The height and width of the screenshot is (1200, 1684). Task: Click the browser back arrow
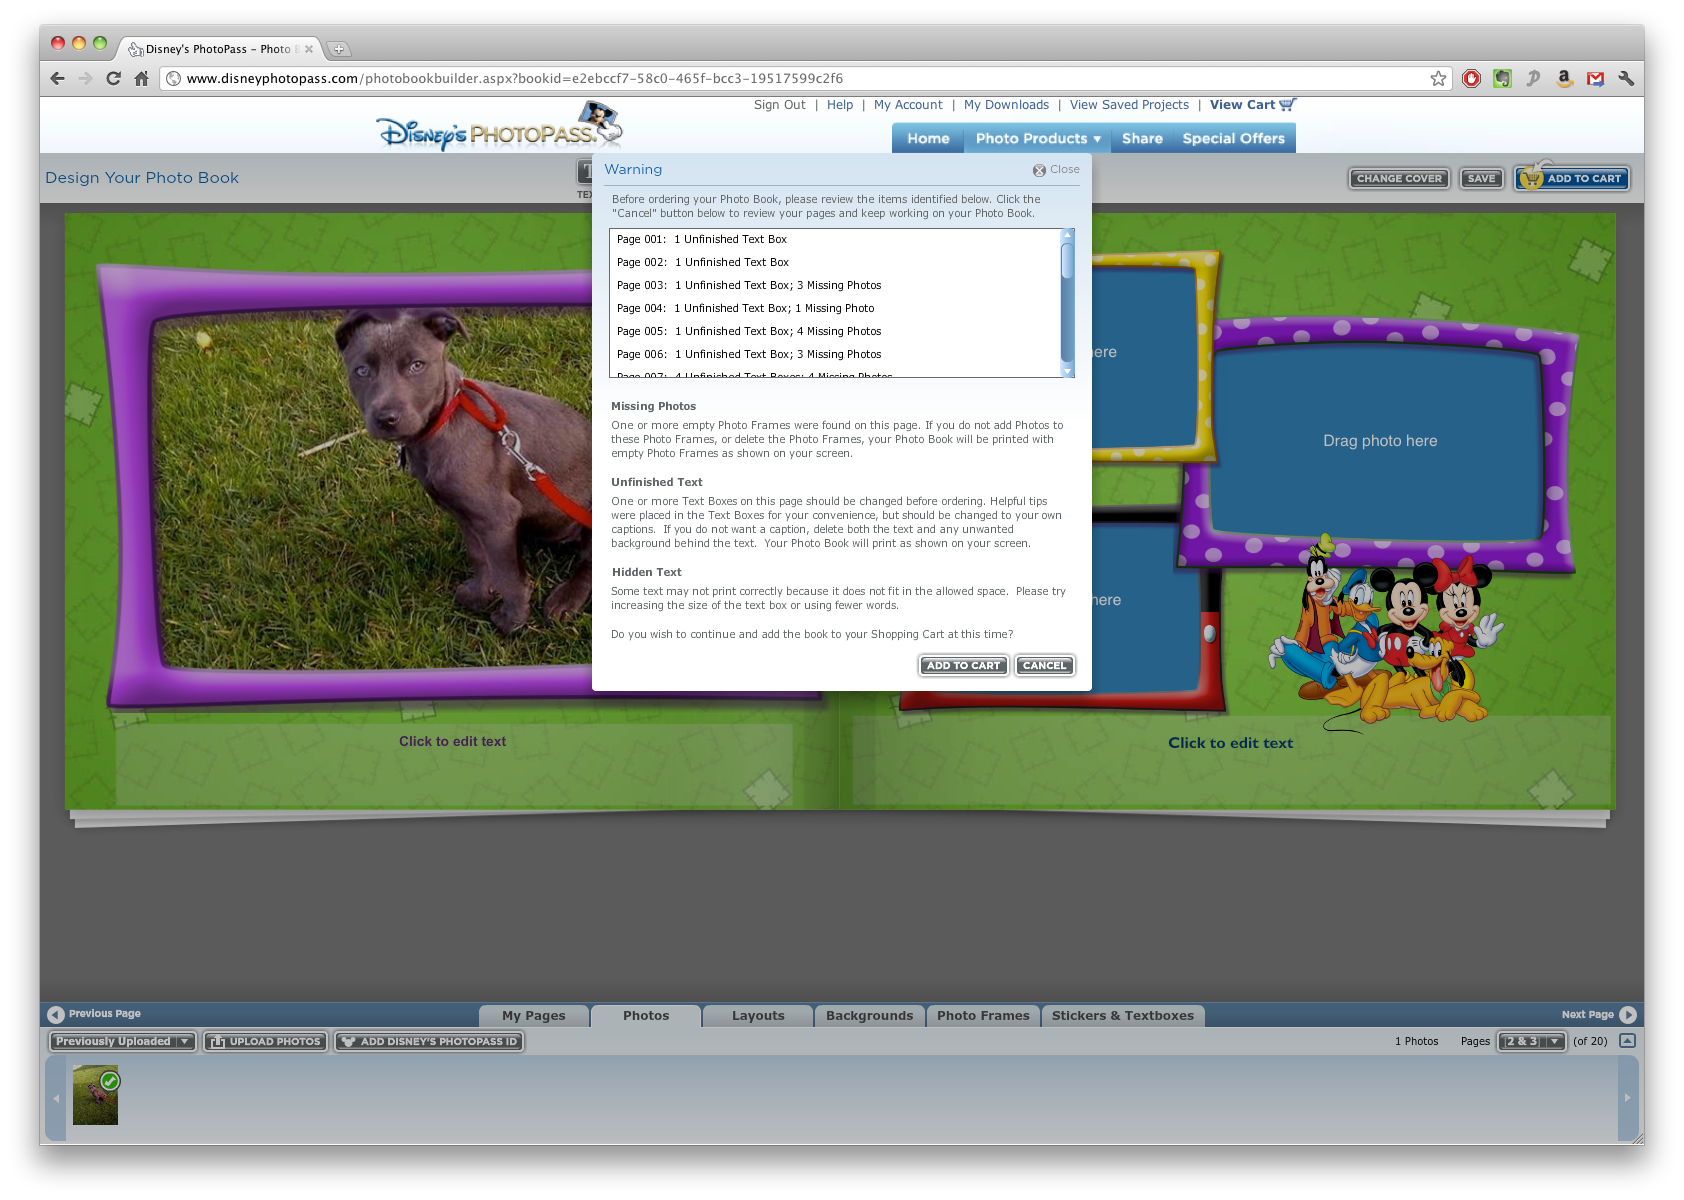click(x=57, y=78)
